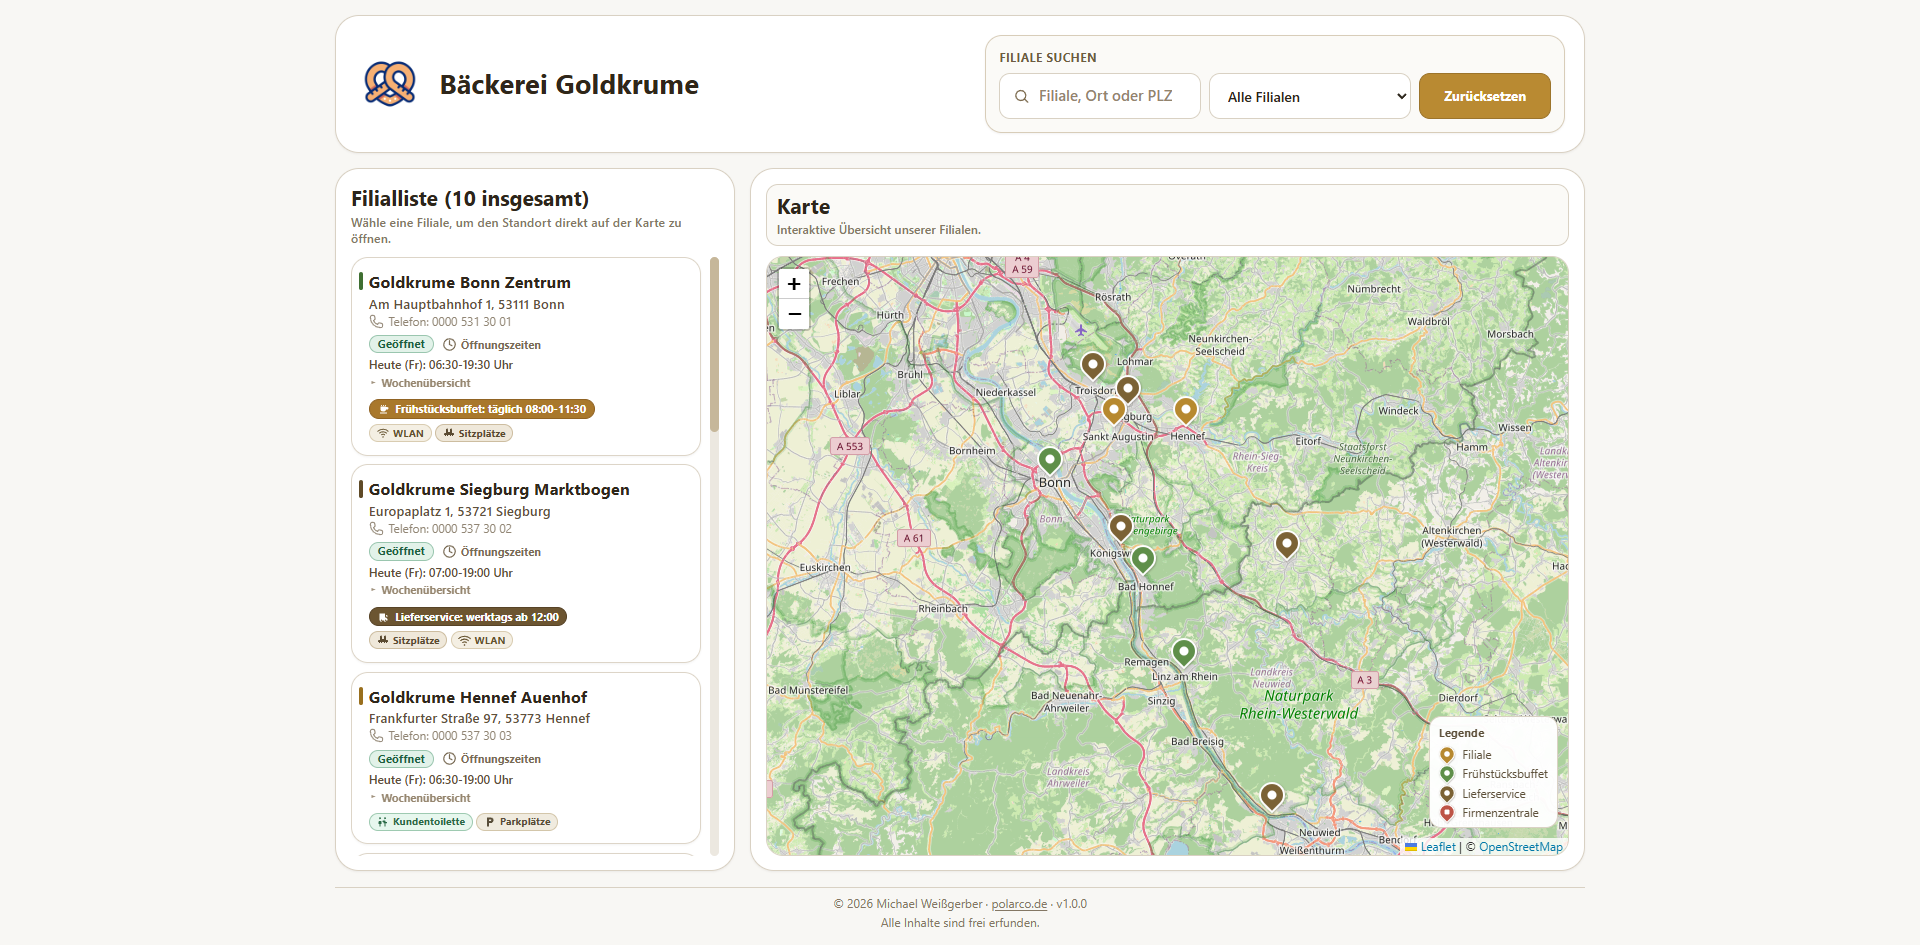The width and height of the screenshot is (1920, 945).
Task: Select the brown marker near Weißenthurm
Action: tap(1271, 795)
